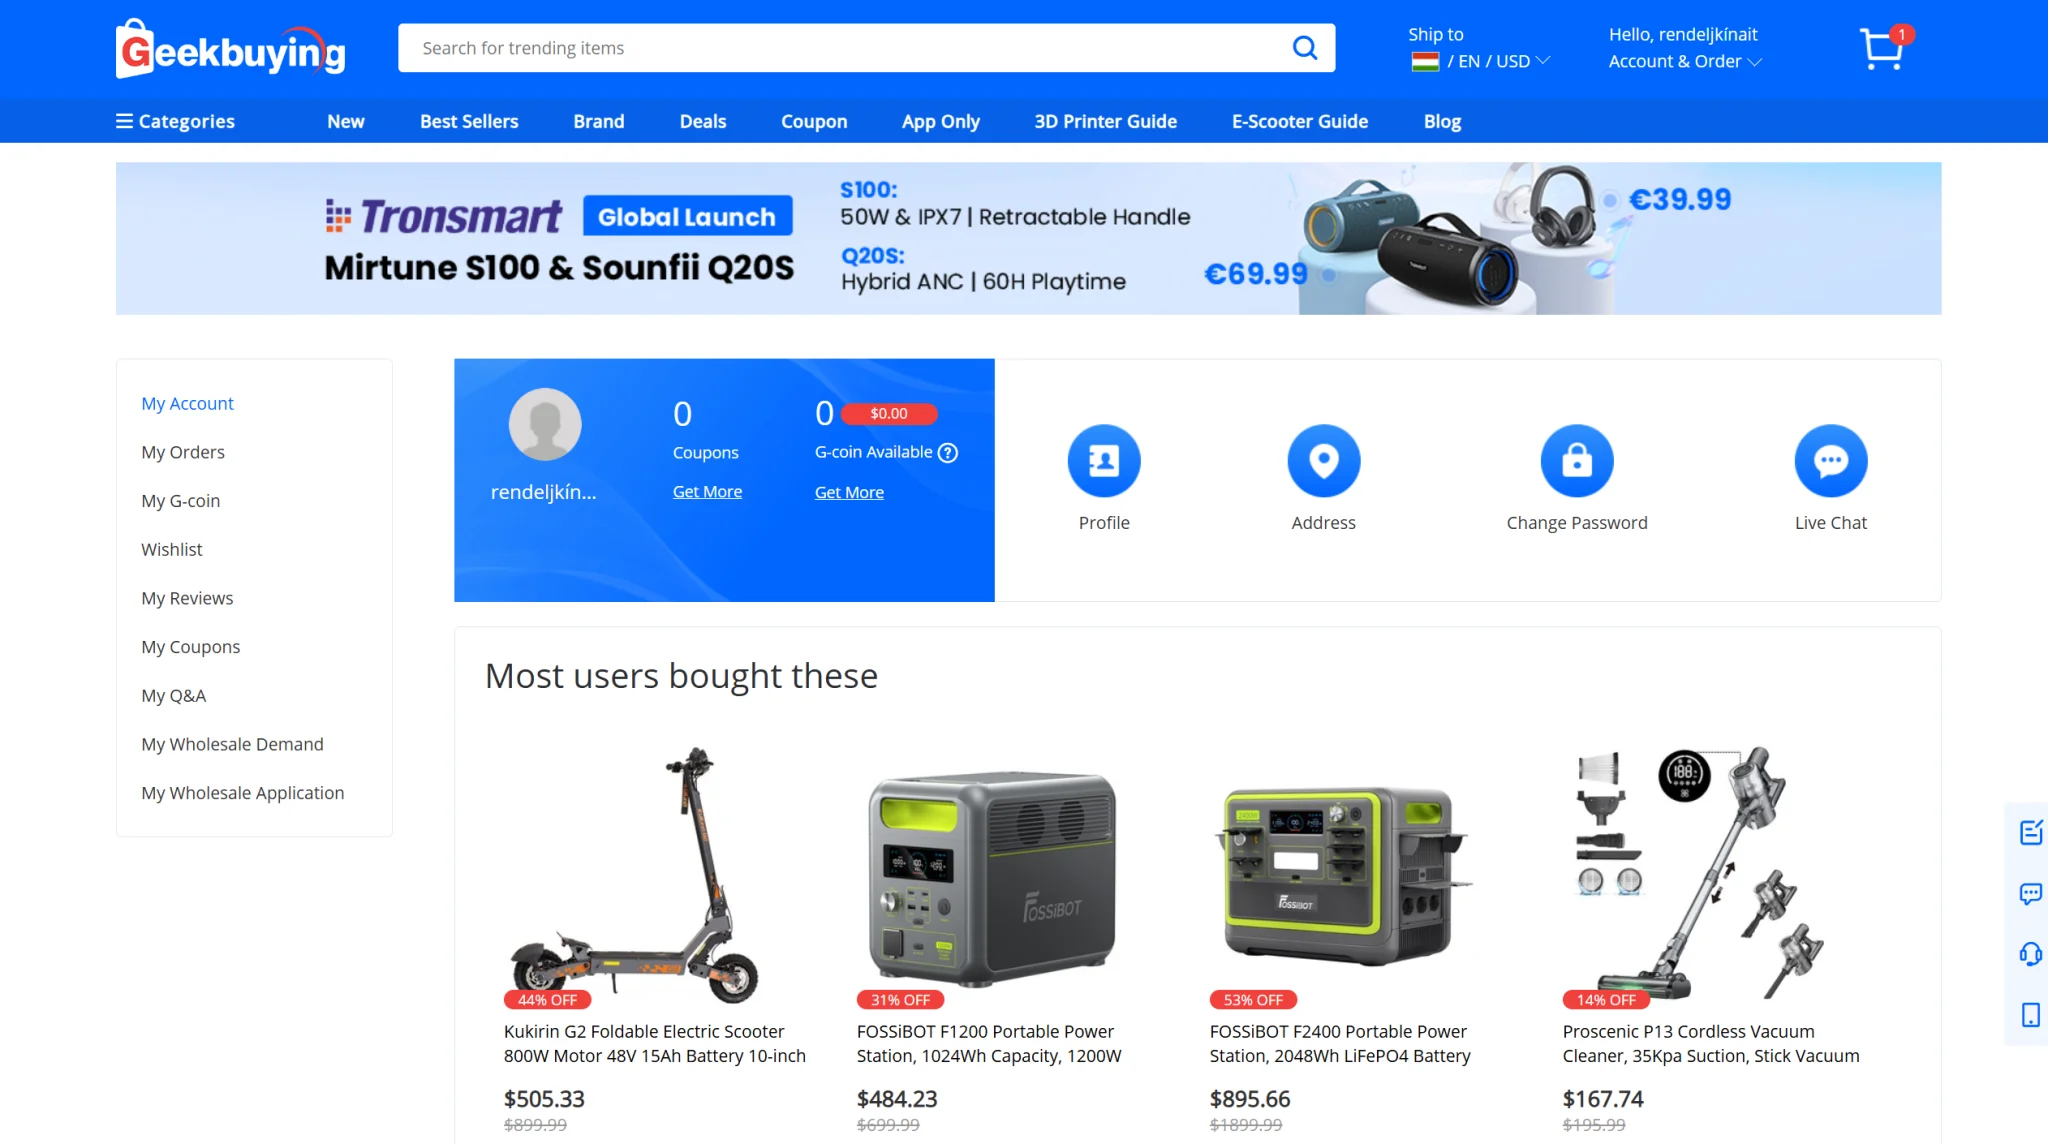The height and width of the screenshot is (1144, 2048).
Task: Click the search magnifier icon
Action: tap(1305, 48)
